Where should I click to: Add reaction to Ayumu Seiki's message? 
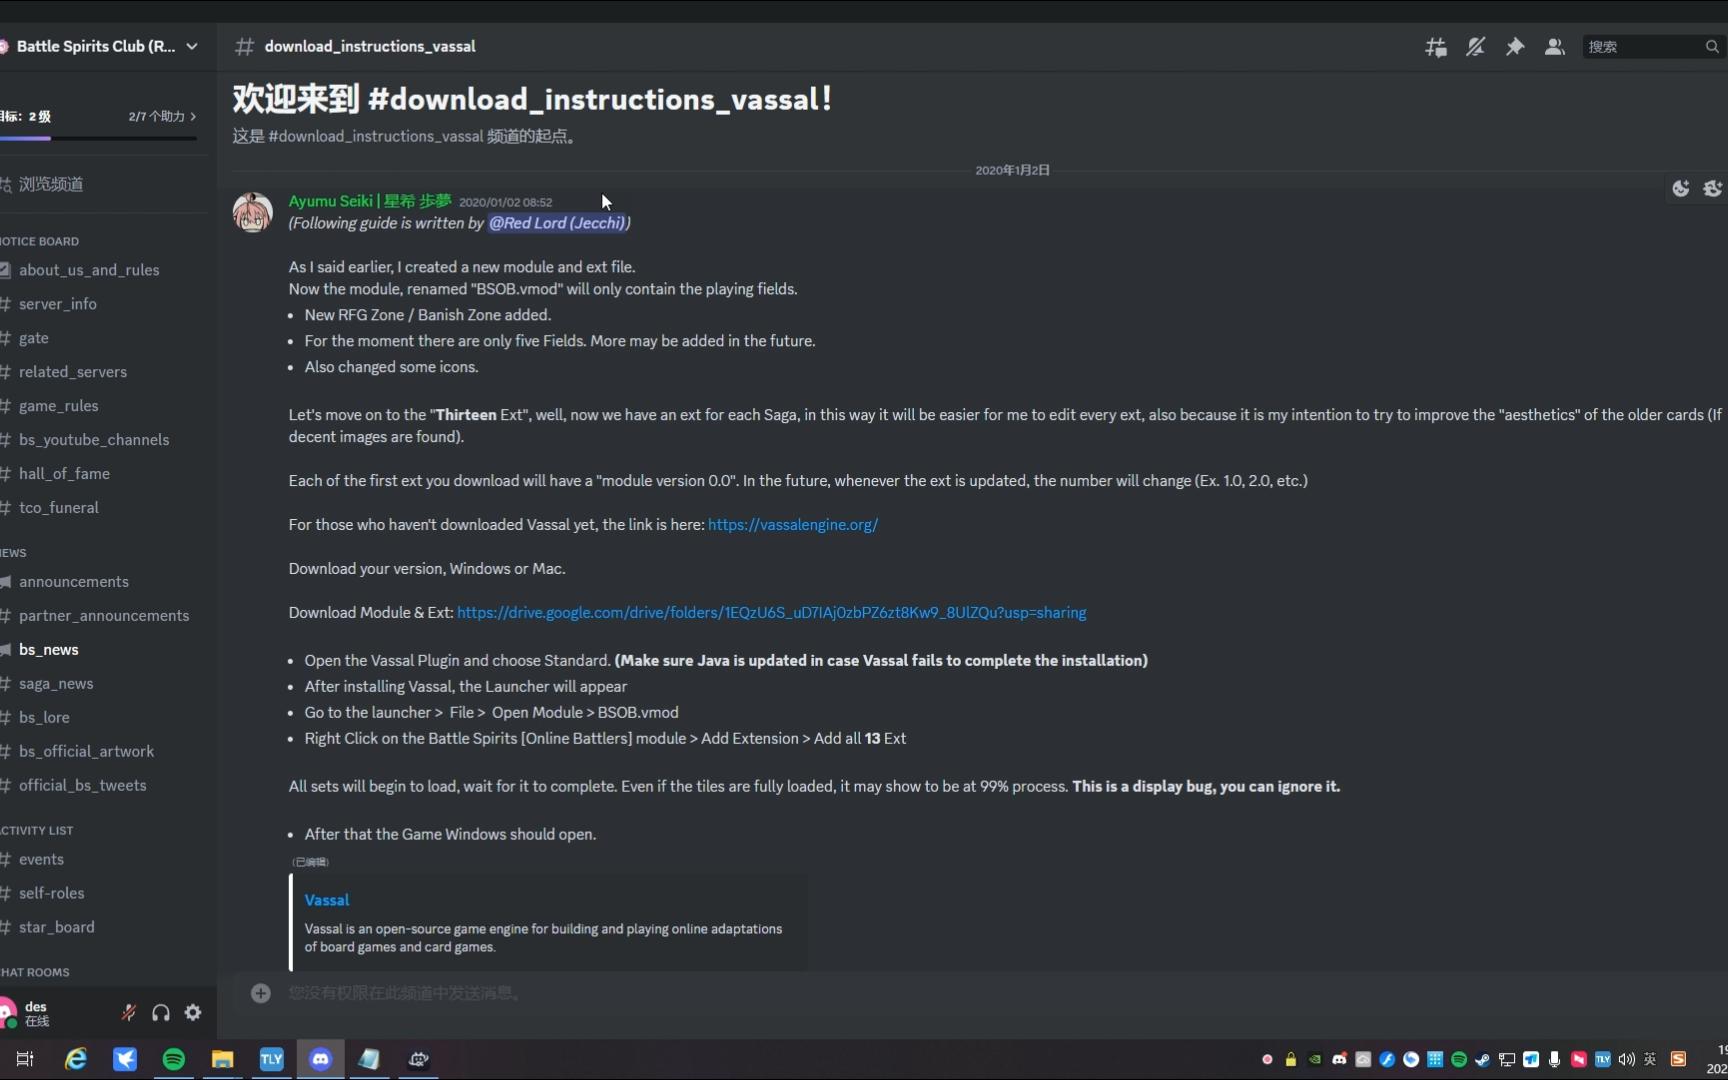click(1681, 188)
